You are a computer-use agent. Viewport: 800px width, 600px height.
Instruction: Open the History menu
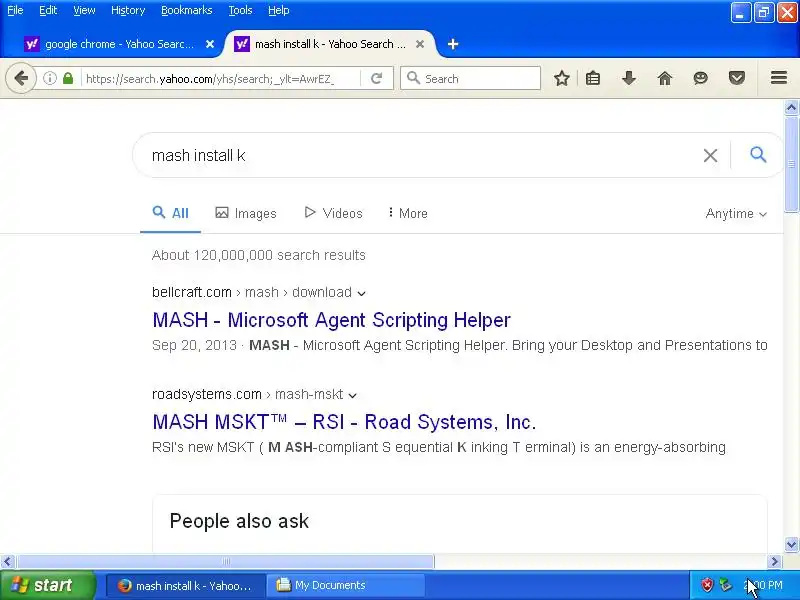coord(128,10)
